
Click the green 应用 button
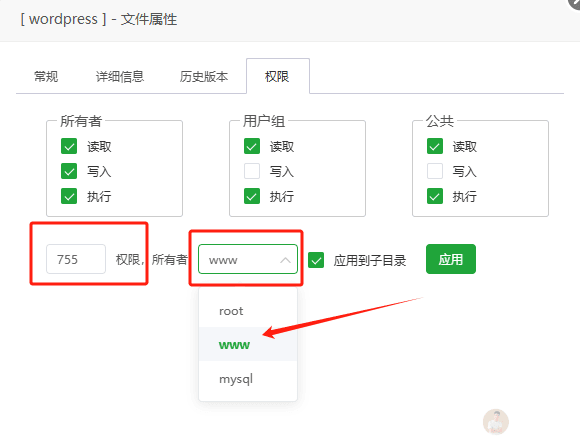coord(451,259)
